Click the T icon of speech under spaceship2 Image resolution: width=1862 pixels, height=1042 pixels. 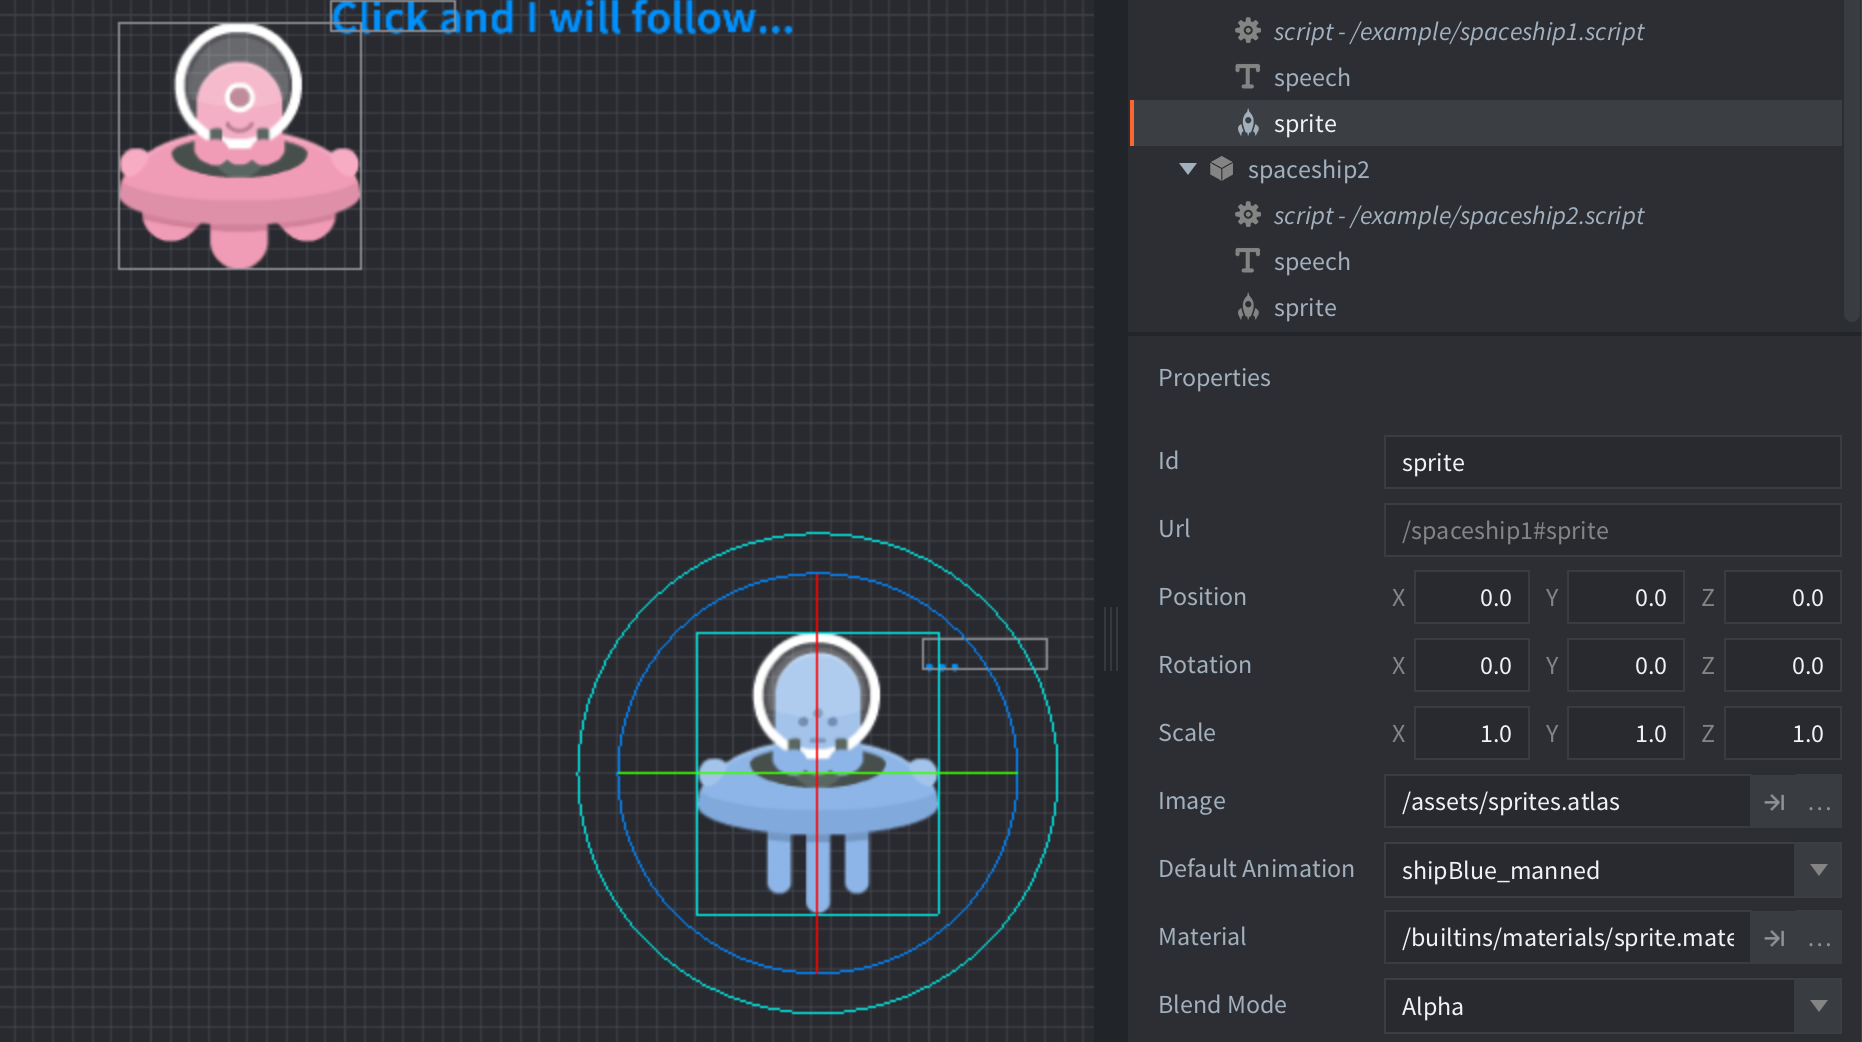pyautogui.click(x=1247, y=261)
